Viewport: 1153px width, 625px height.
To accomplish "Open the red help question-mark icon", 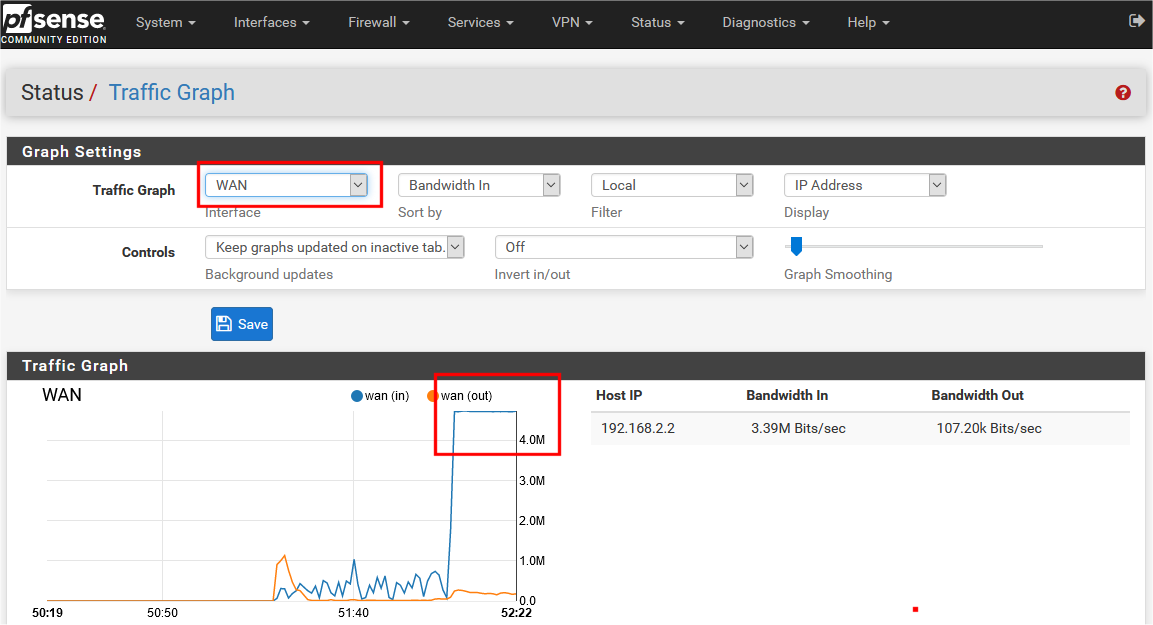I will (1123, 93).
